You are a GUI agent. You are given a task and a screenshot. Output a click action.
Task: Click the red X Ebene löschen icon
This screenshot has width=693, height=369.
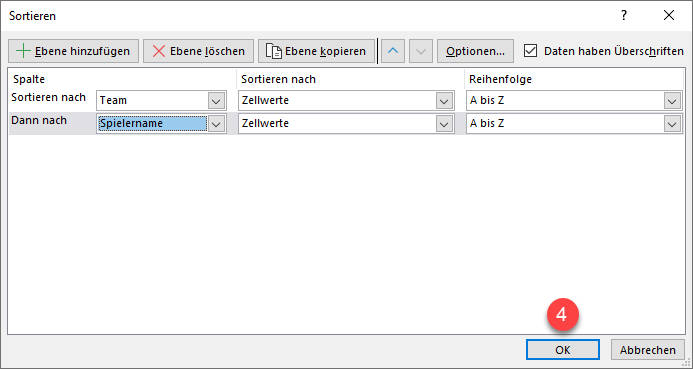[159, 51]
